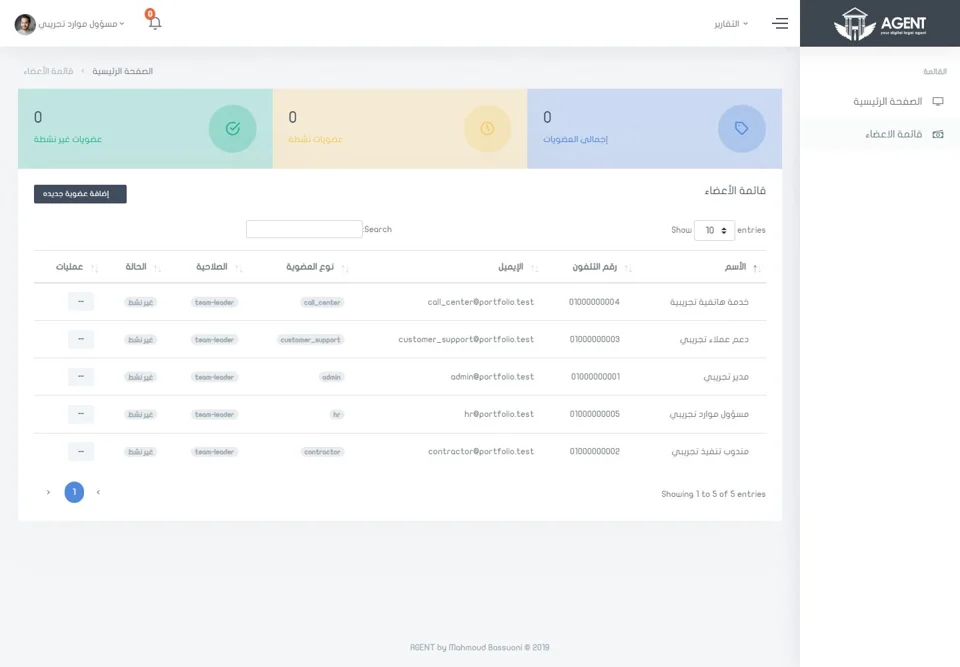Click phone number 01000000002

click(x=594, y=451)
